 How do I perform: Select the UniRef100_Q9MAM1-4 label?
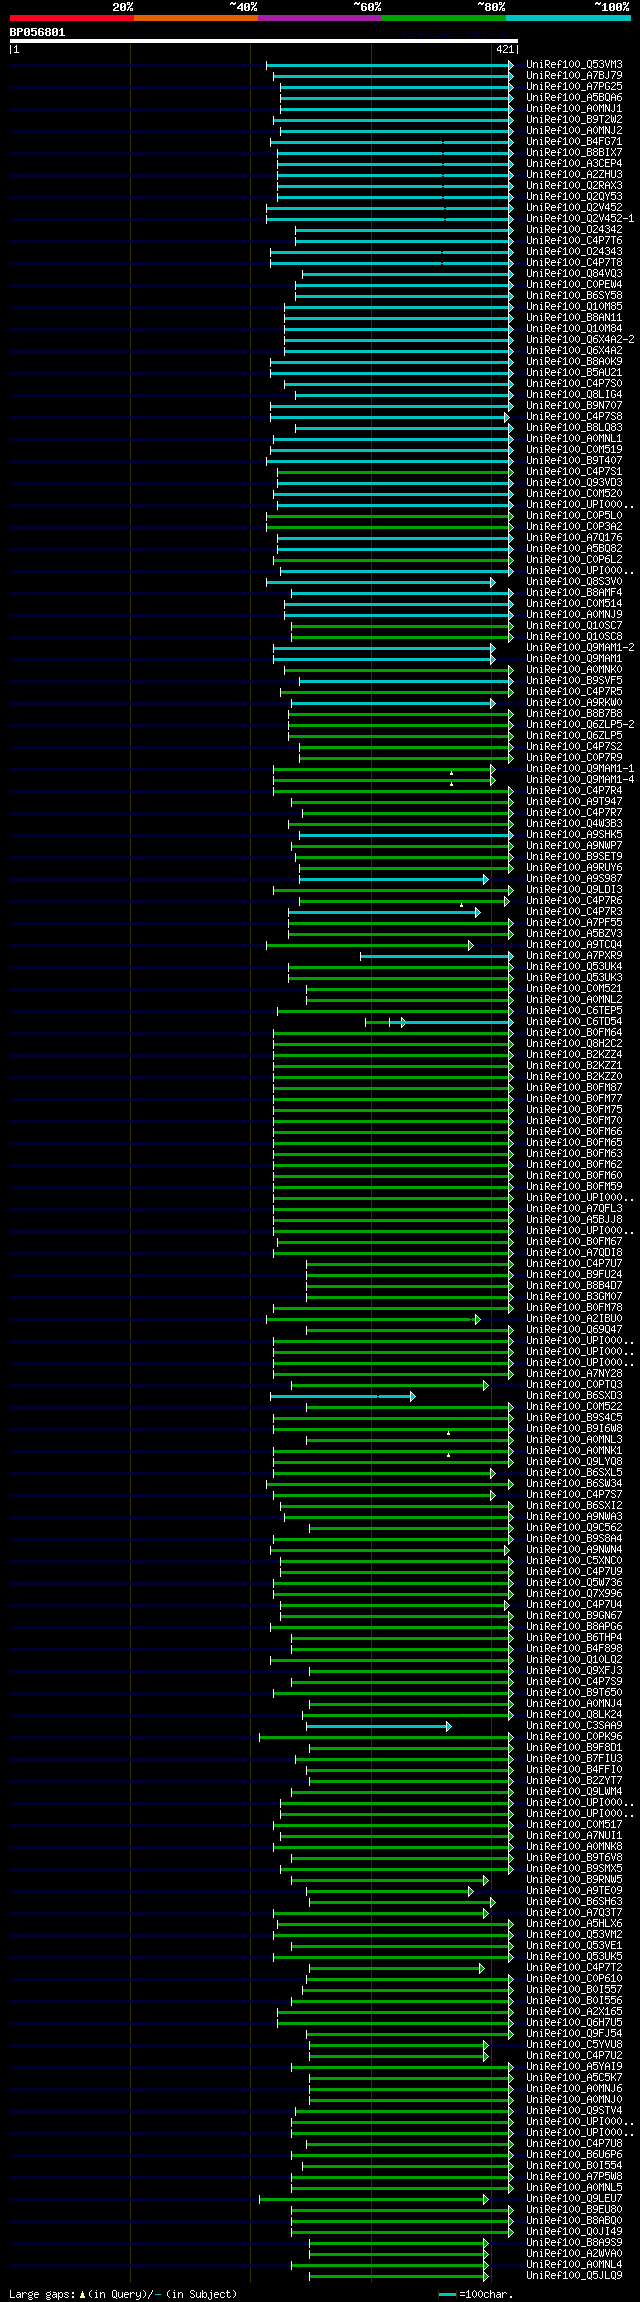[x=580, y=780]
